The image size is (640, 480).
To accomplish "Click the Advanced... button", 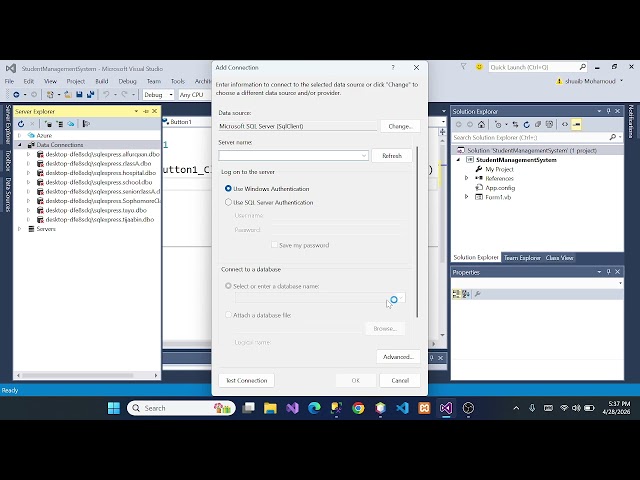I will (398, 357).
